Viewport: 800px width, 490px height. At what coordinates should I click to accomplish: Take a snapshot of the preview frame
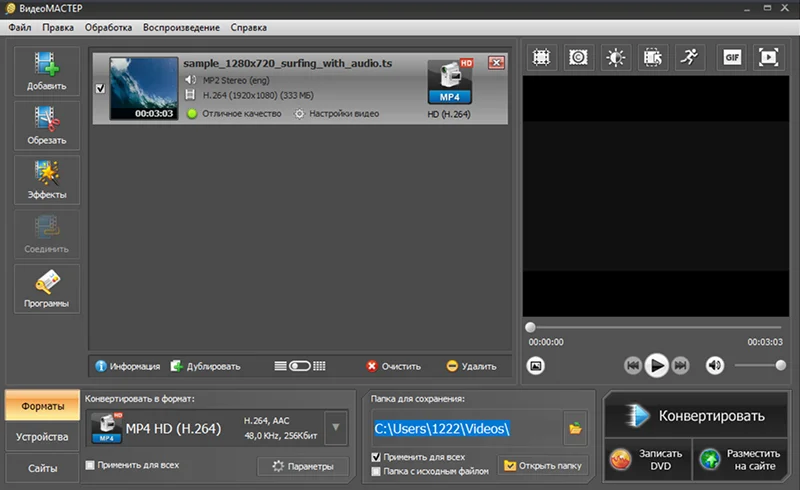(x=536, y=365)
